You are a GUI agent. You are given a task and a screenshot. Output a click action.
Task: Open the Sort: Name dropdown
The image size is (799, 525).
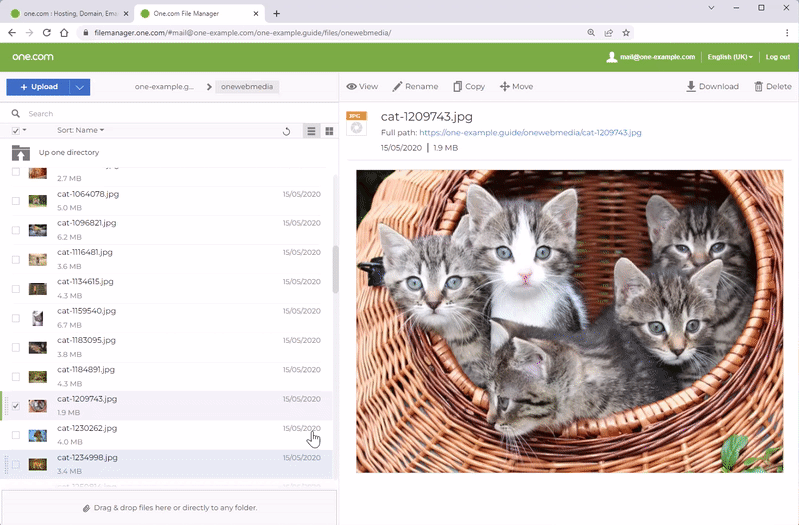point(81,130)
